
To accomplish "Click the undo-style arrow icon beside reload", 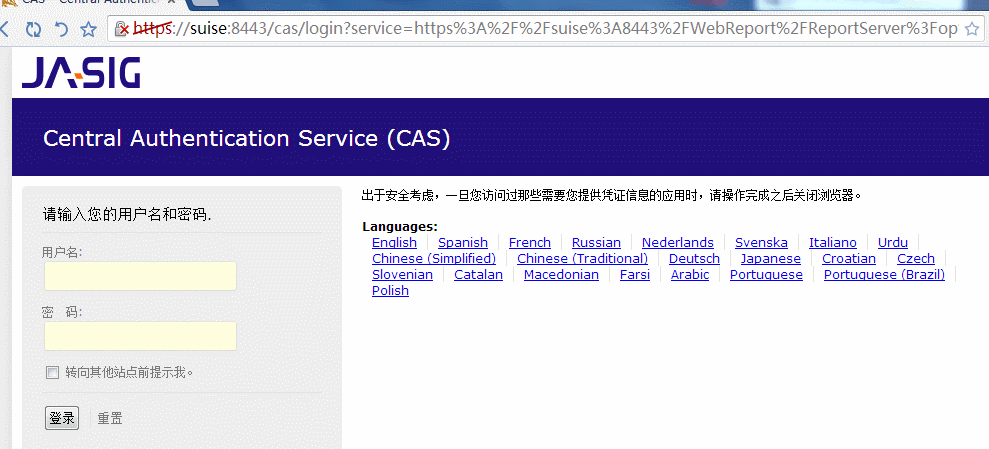I will [61, 29].
